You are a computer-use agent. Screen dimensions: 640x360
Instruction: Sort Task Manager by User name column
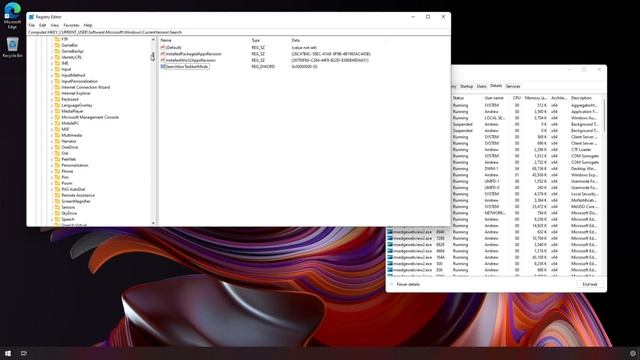pyautogui.click(x=494, y=98)
